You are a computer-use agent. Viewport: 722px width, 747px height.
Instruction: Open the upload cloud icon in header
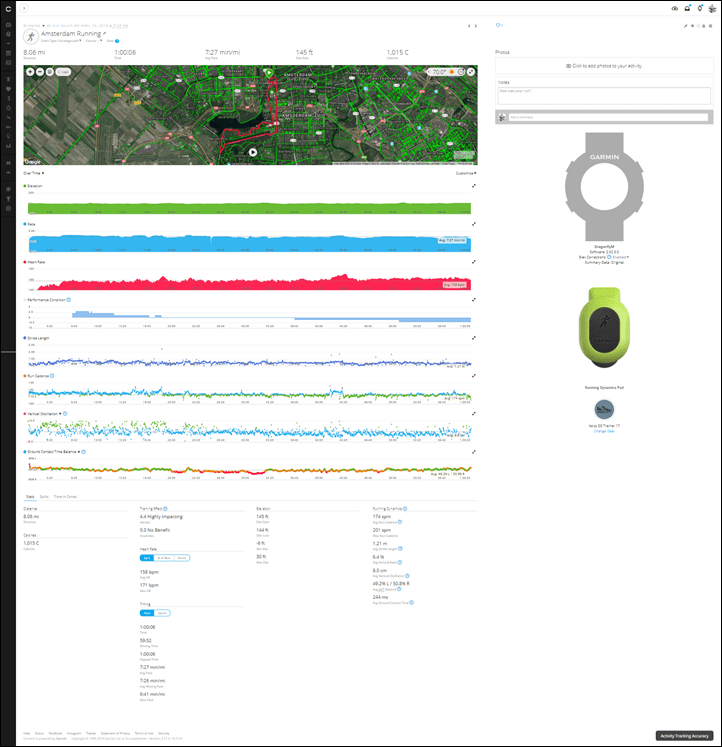coord(674,8)
